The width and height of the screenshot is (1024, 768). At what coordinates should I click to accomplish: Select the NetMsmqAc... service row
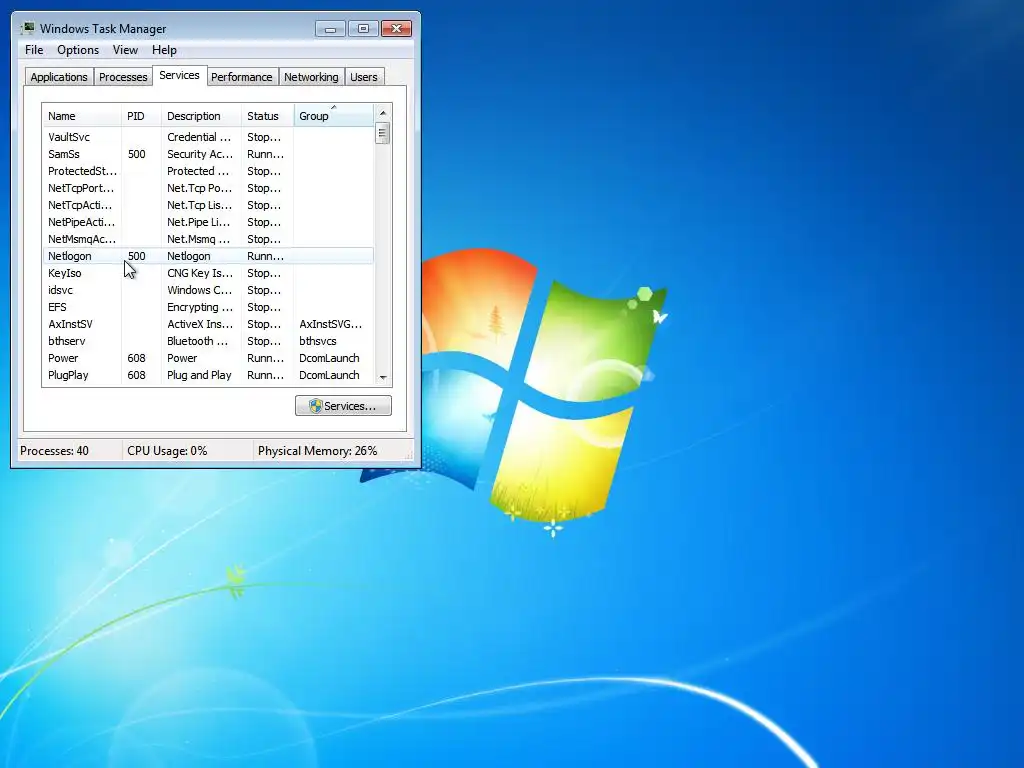click(x=208, y=239)
